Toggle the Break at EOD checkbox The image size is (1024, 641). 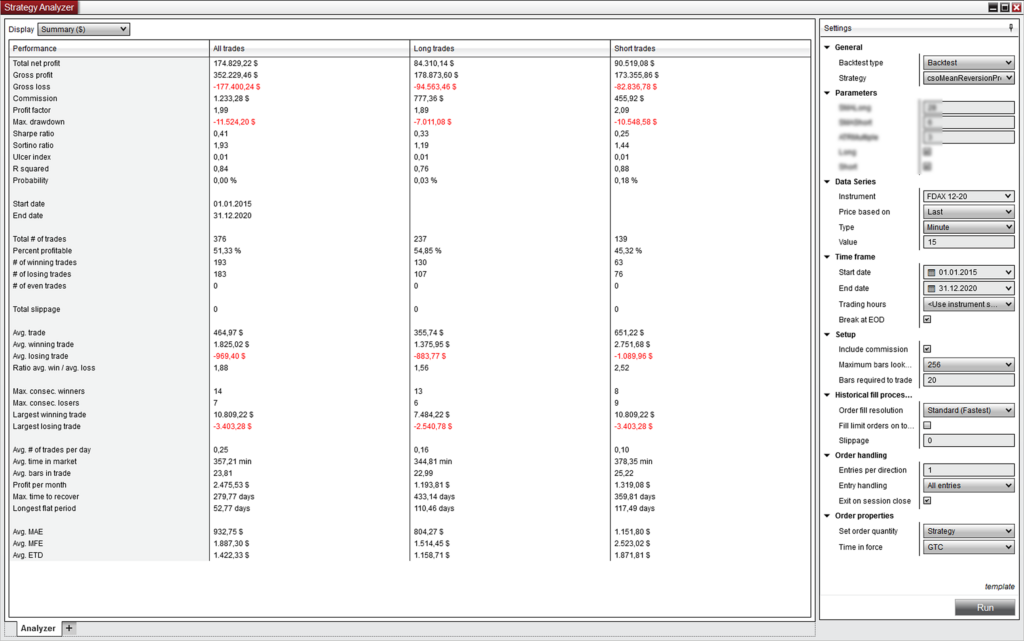tap(927, 319)
